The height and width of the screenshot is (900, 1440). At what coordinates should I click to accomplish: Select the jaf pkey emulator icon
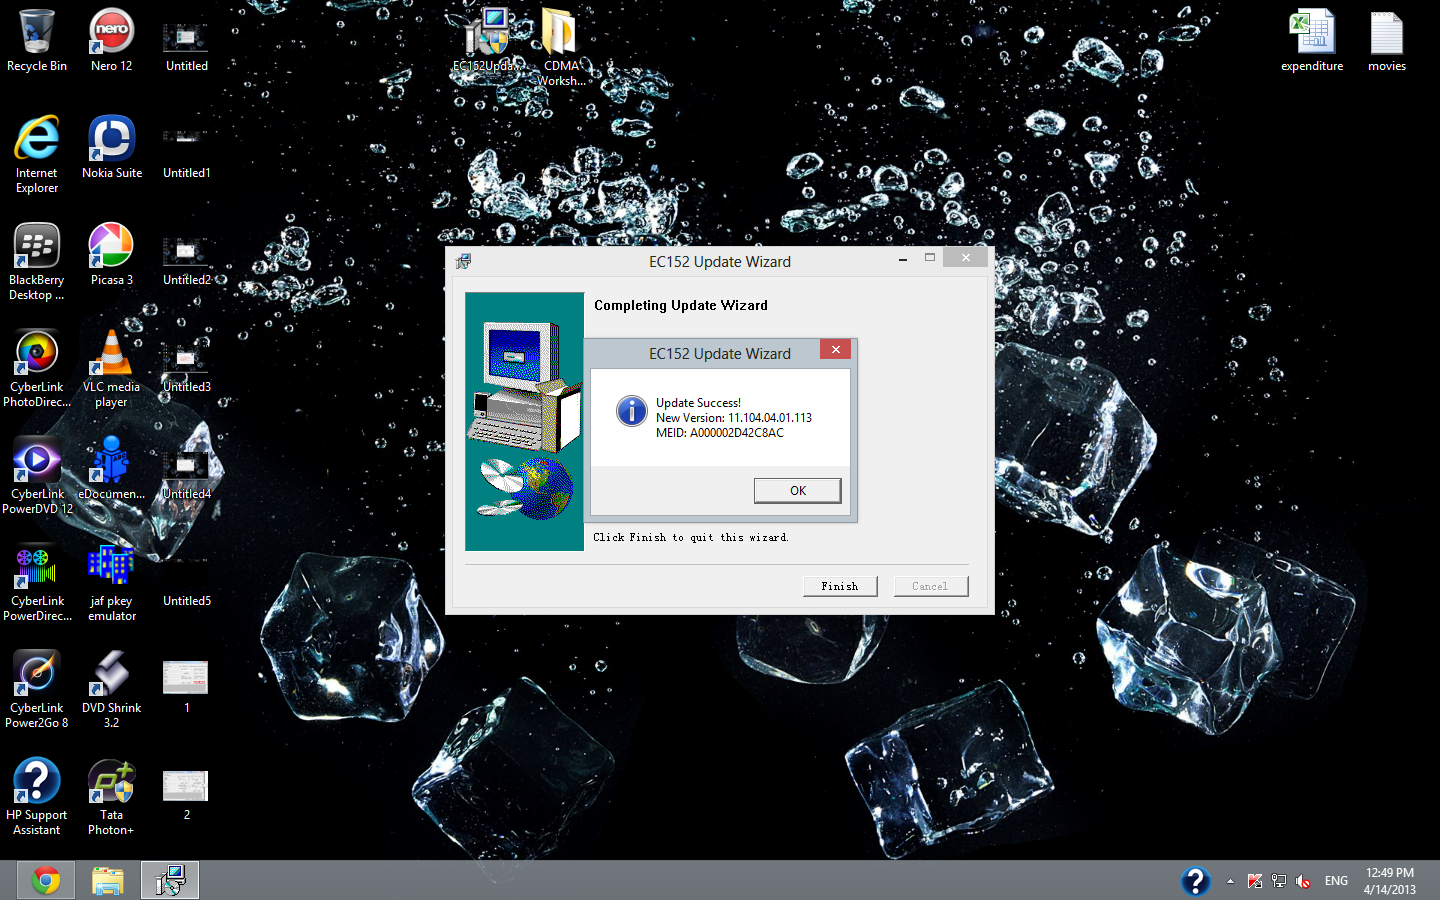[111, 582]
